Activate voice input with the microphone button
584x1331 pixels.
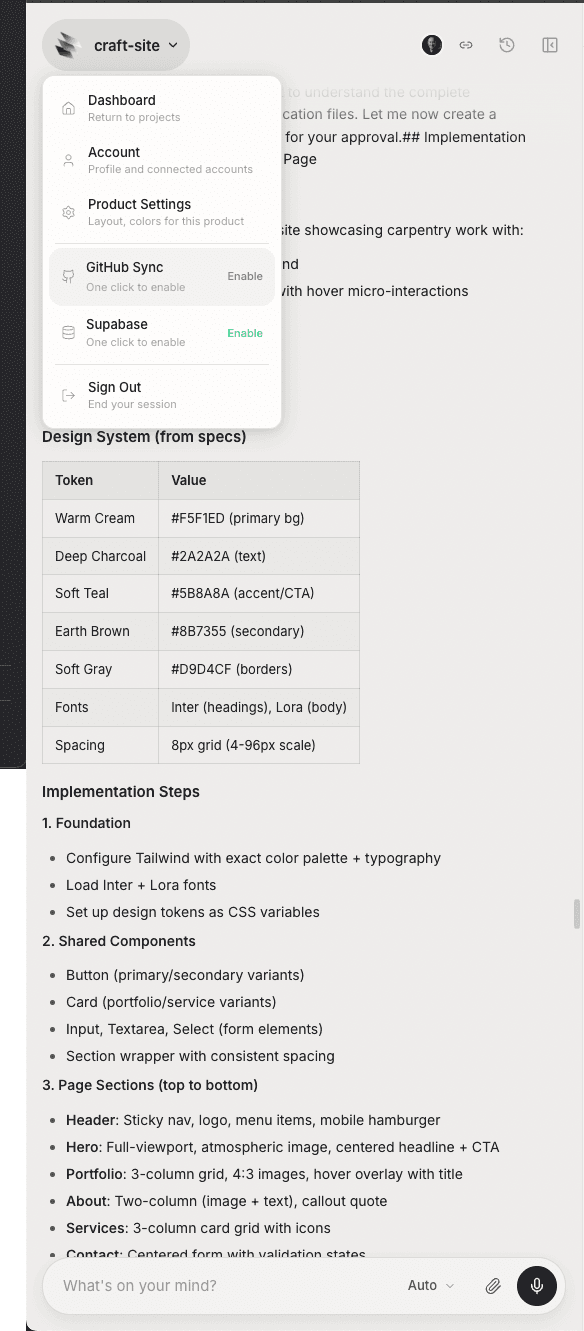click(537, 1286)
